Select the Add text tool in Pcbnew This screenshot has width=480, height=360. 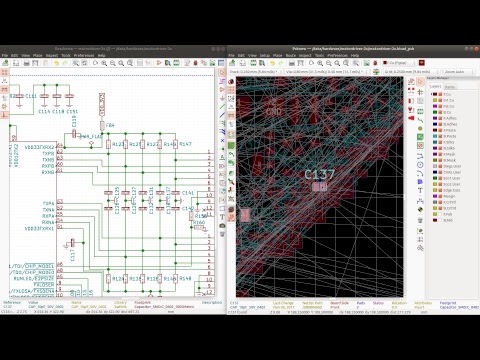coord(420,190)
